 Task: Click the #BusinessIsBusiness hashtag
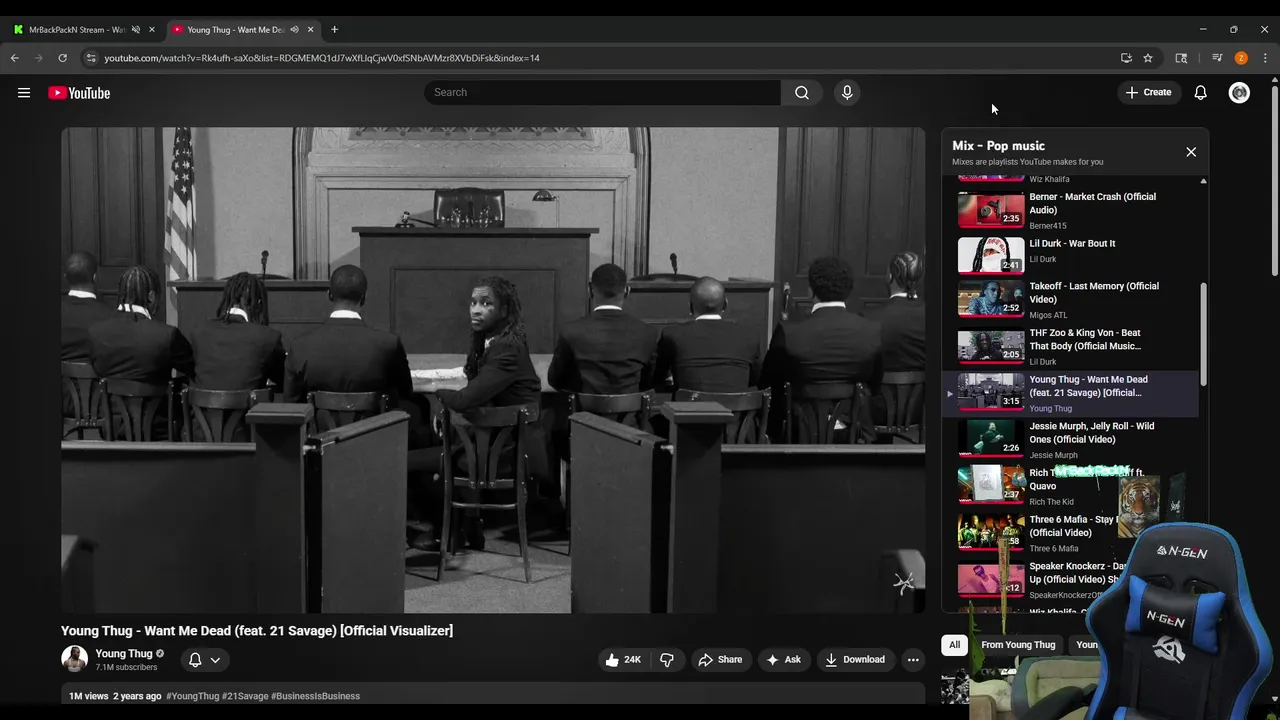pyautogui.click(x=315, y=696)
